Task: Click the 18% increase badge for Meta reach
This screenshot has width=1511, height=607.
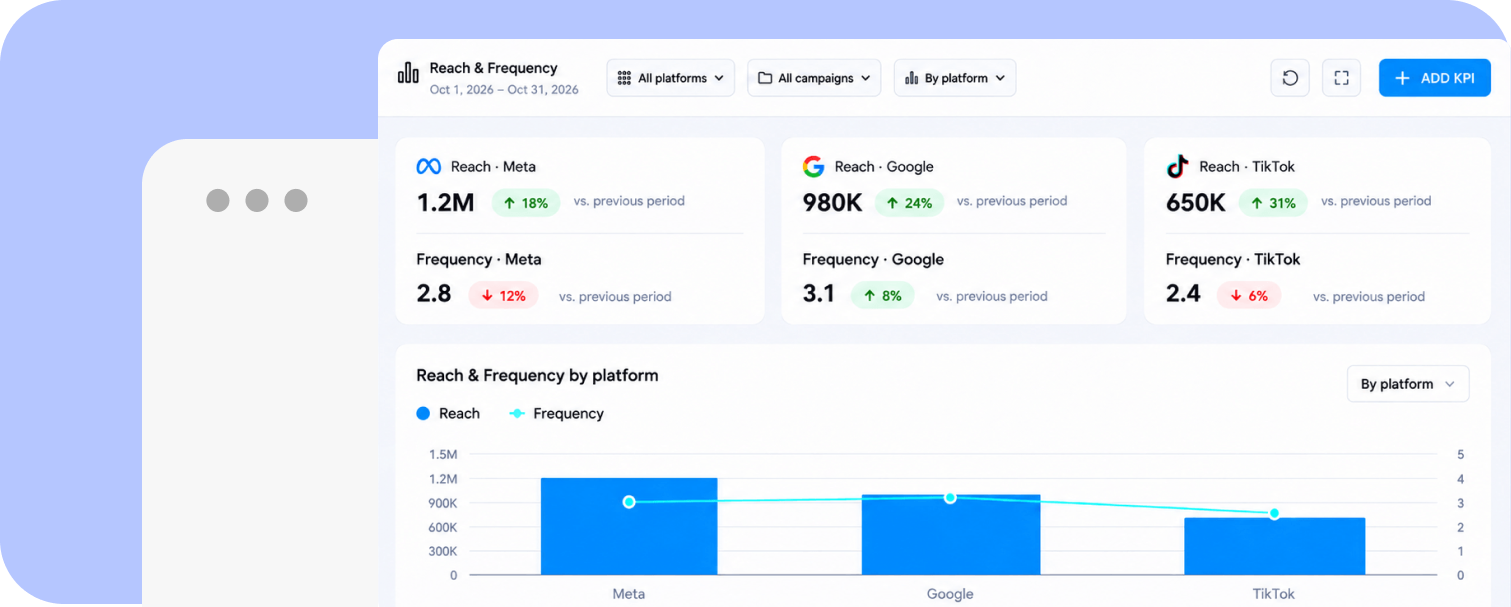Action: (x=526, y=203)
